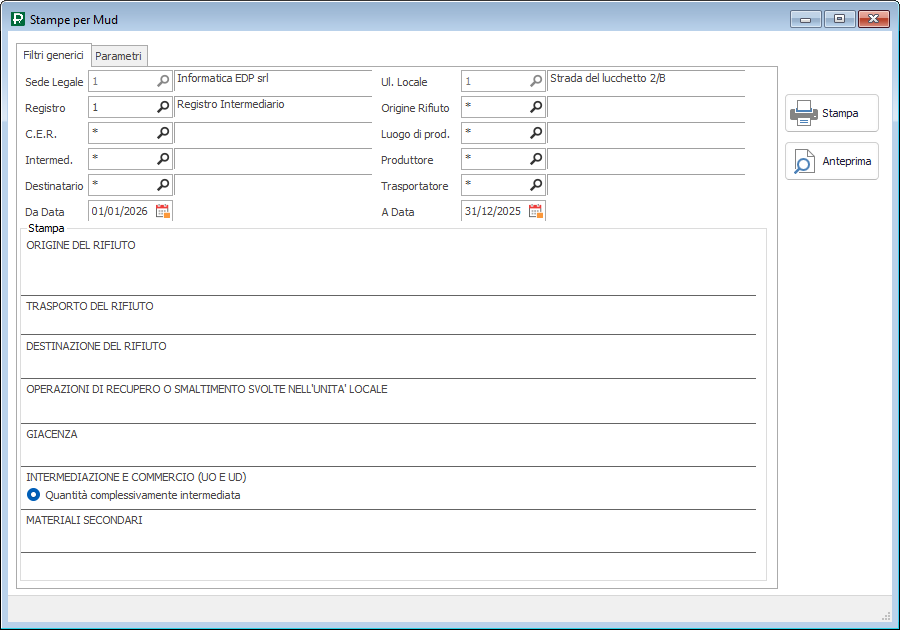Click the Stampe per Mud app icon

18,19
